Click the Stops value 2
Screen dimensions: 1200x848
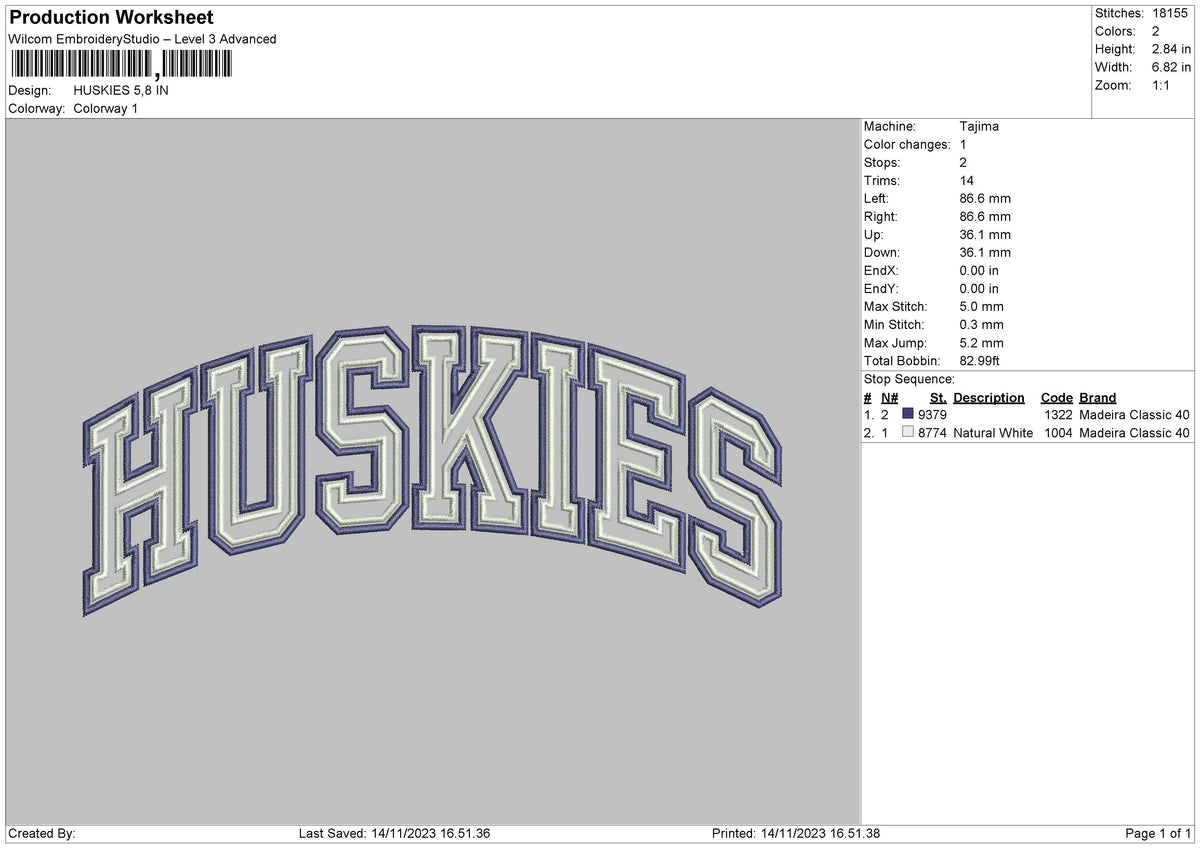tap(963, 162)
